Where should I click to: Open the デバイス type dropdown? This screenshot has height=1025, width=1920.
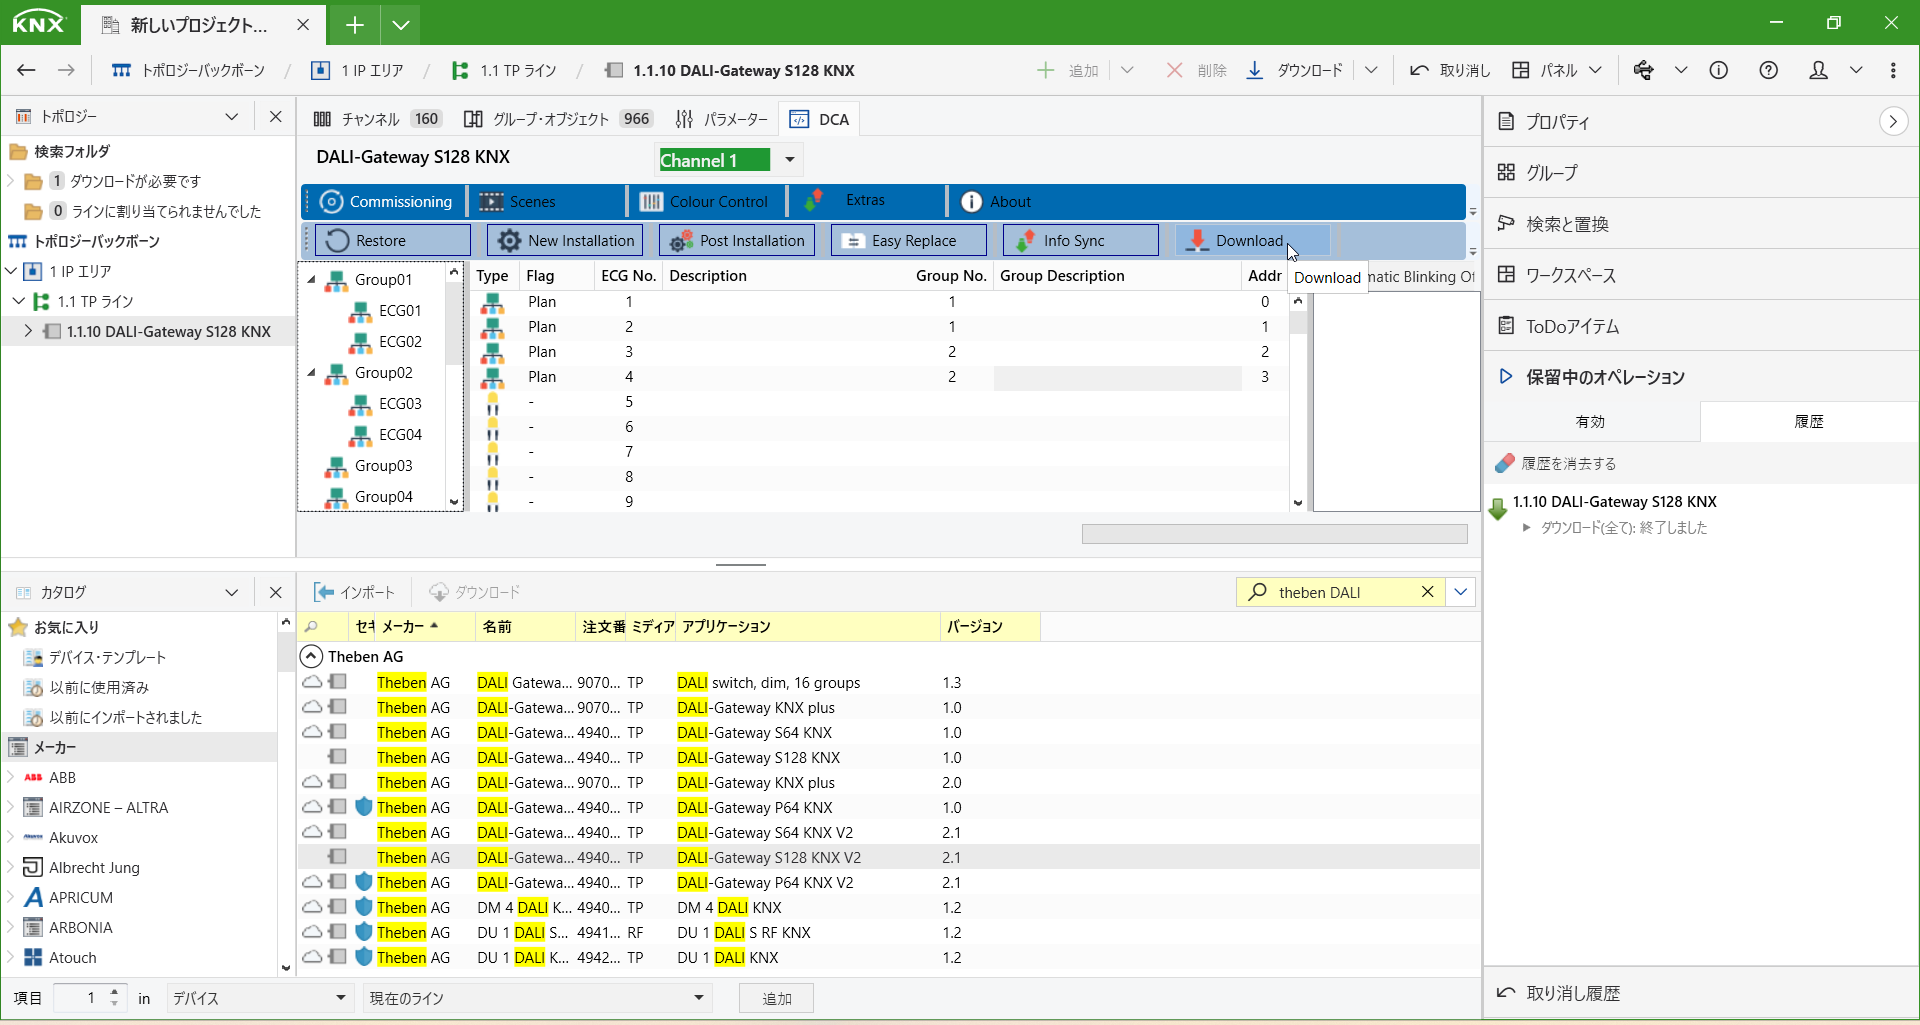[258, 998]
